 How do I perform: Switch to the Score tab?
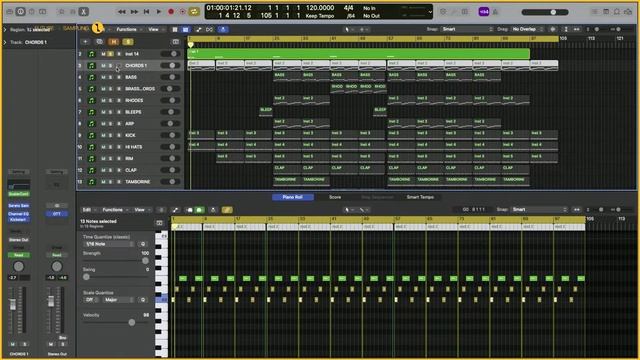click(x=335, y=197)
